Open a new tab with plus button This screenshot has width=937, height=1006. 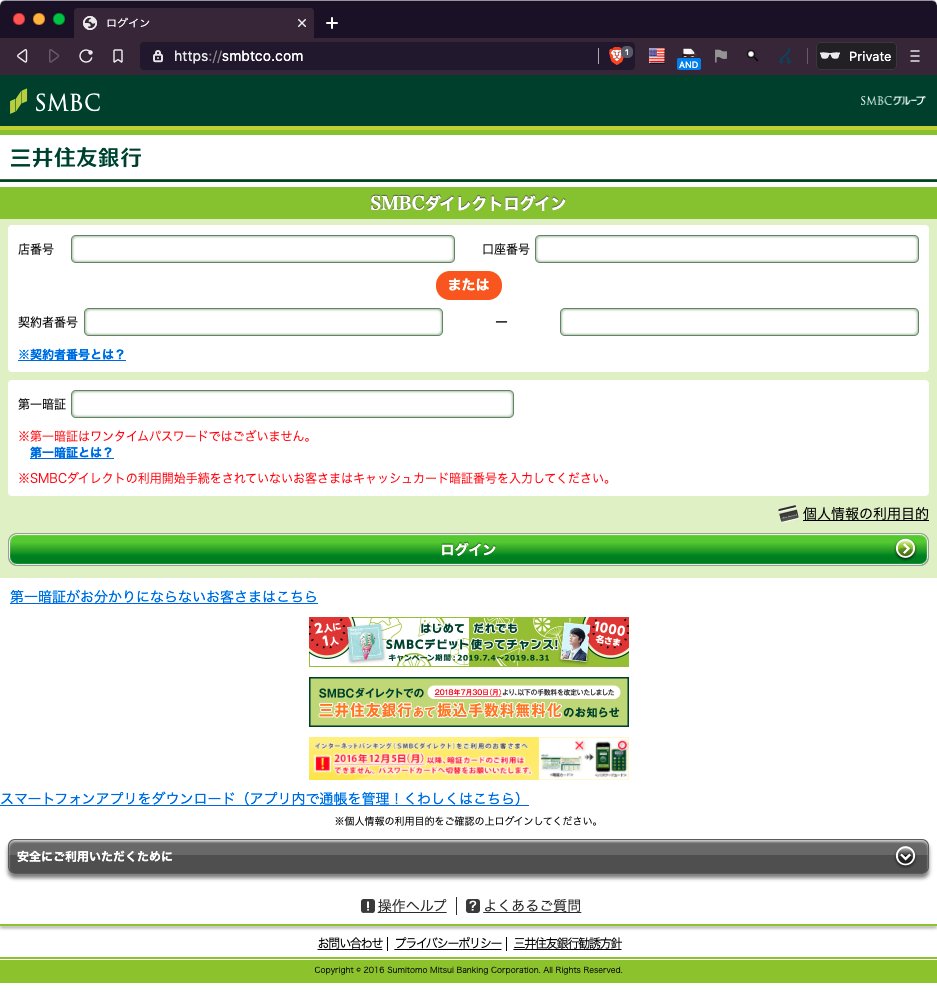[x=332, y=23]
